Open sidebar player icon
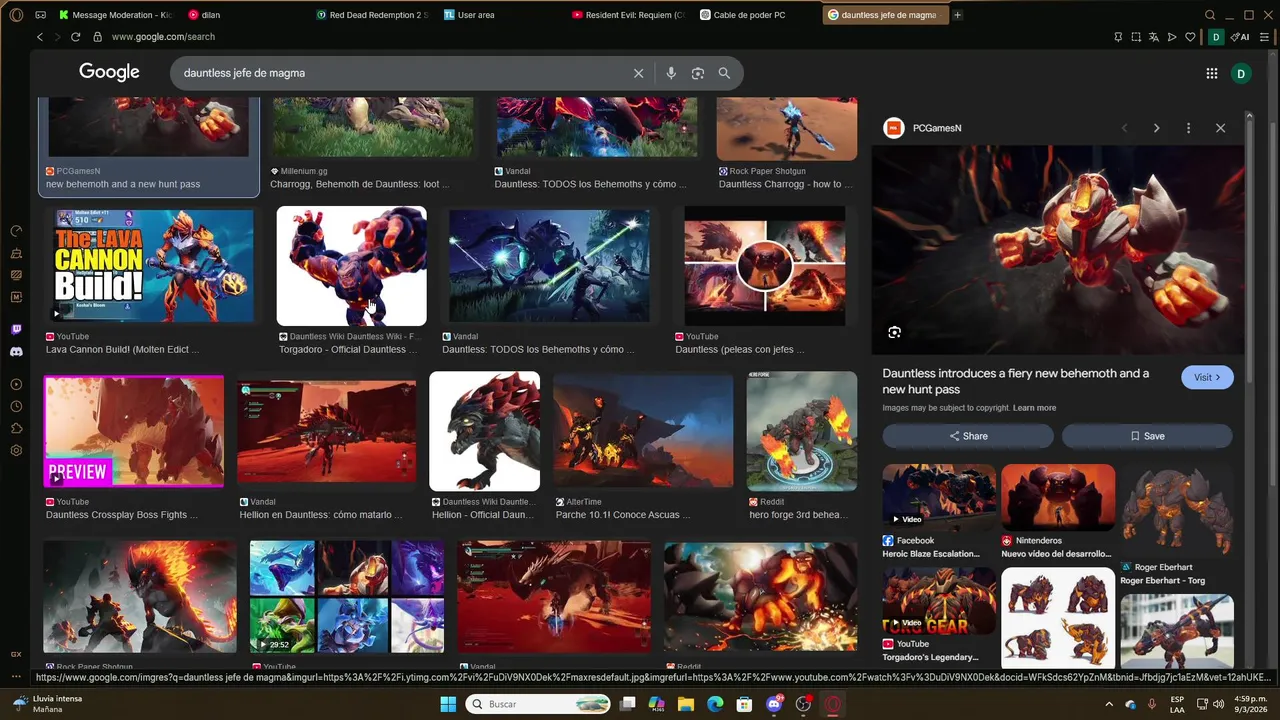 click(x=16, y=384)
